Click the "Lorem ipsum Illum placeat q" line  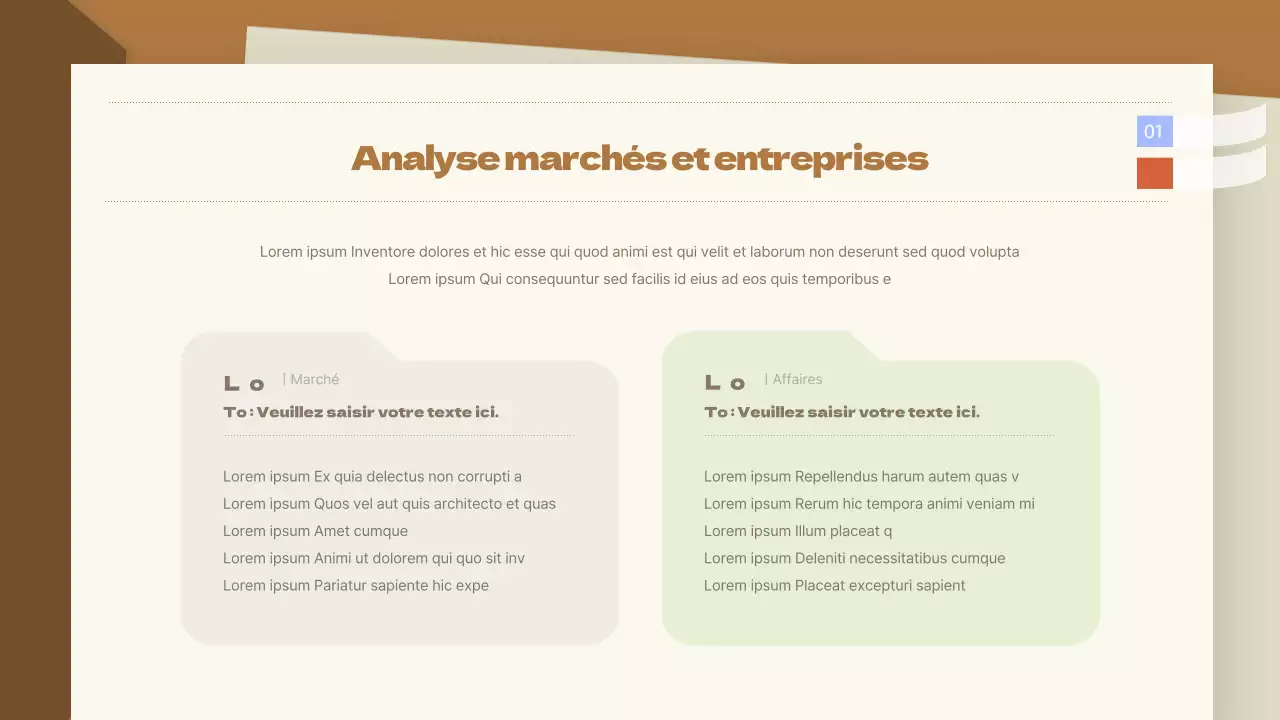click(x=798, y=531)
